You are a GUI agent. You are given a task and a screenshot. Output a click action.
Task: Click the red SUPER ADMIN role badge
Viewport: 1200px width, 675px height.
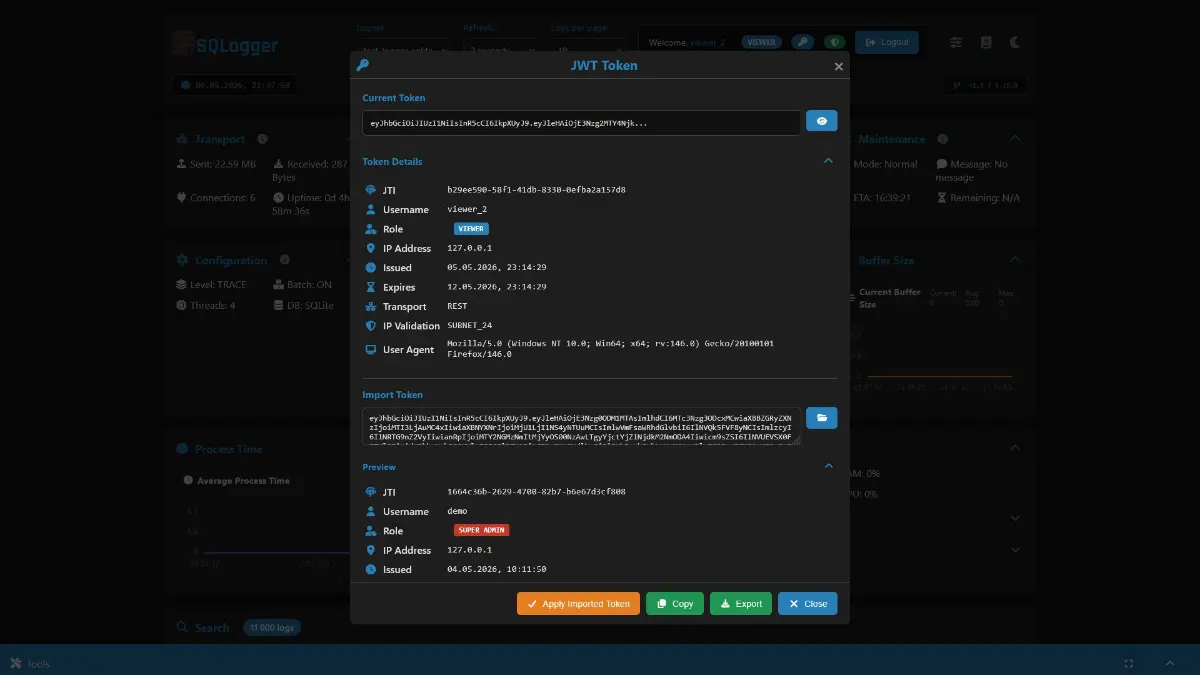pyautogui.click(x=482, y=530)
